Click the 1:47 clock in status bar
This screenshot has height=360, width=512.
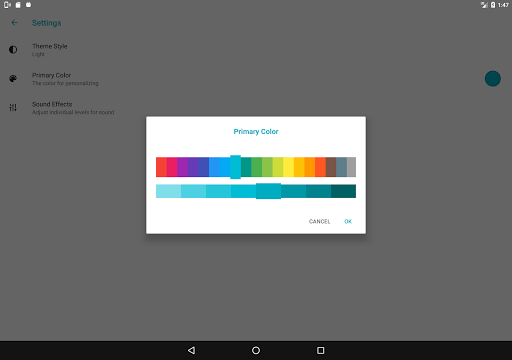point(503,5)
